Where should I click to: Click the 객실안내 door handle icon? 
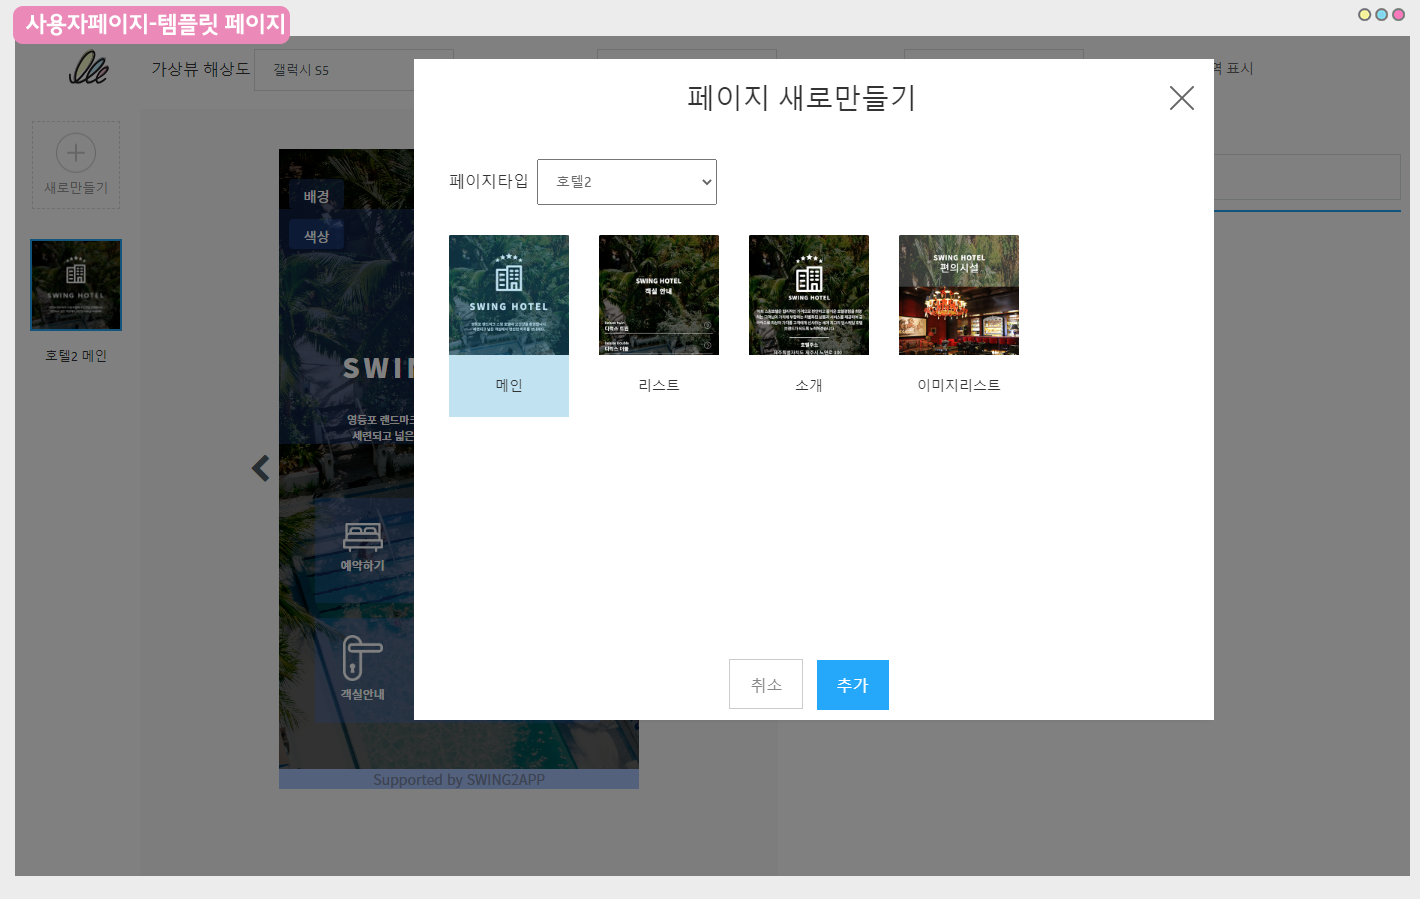pos(362,658)
